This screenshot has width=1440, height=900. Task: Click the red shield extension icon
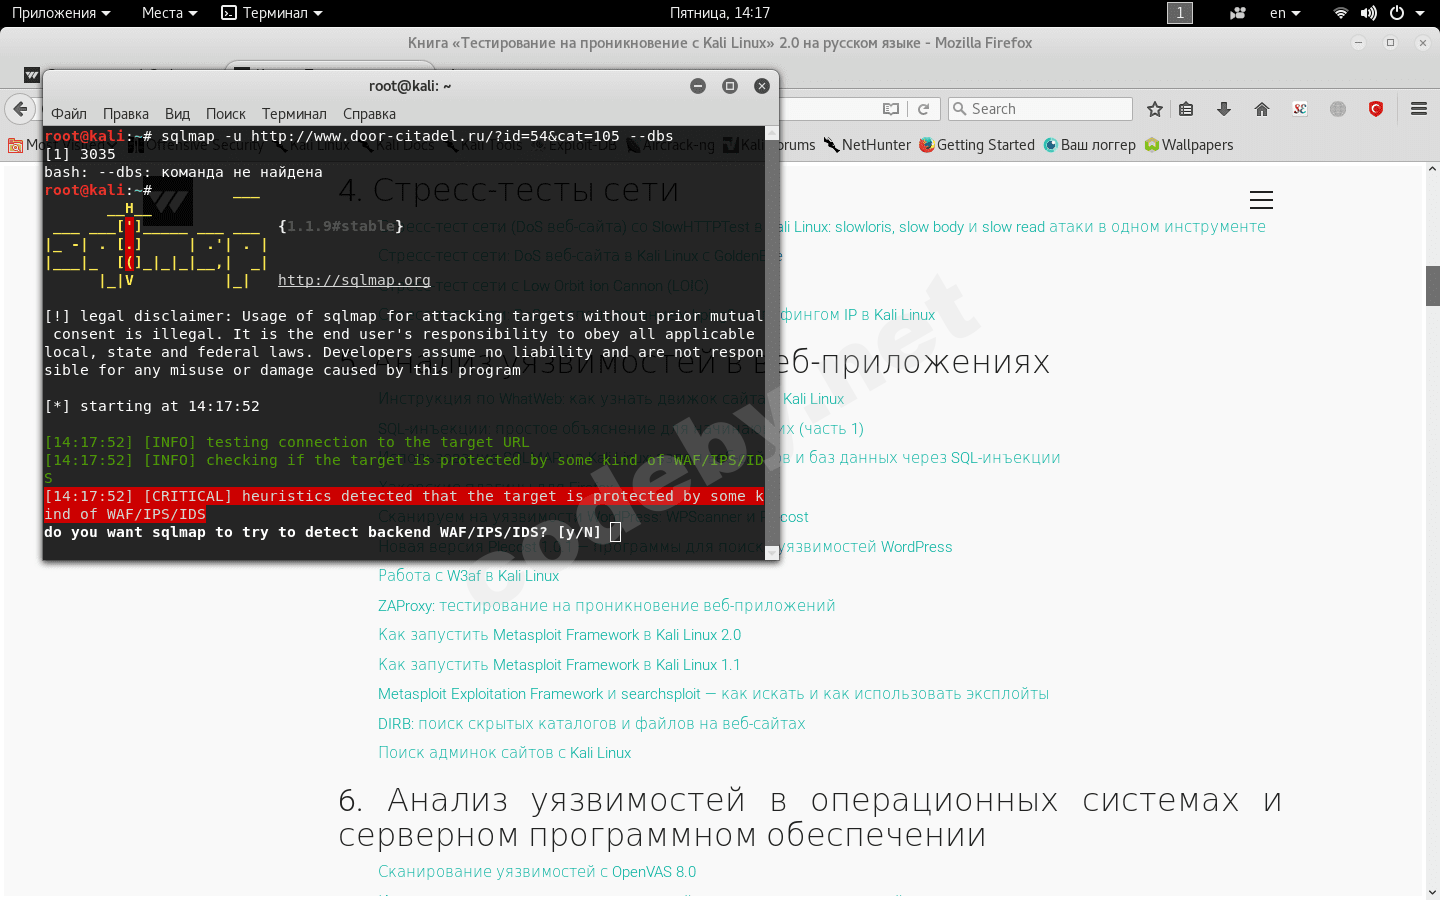[1376, 109]
